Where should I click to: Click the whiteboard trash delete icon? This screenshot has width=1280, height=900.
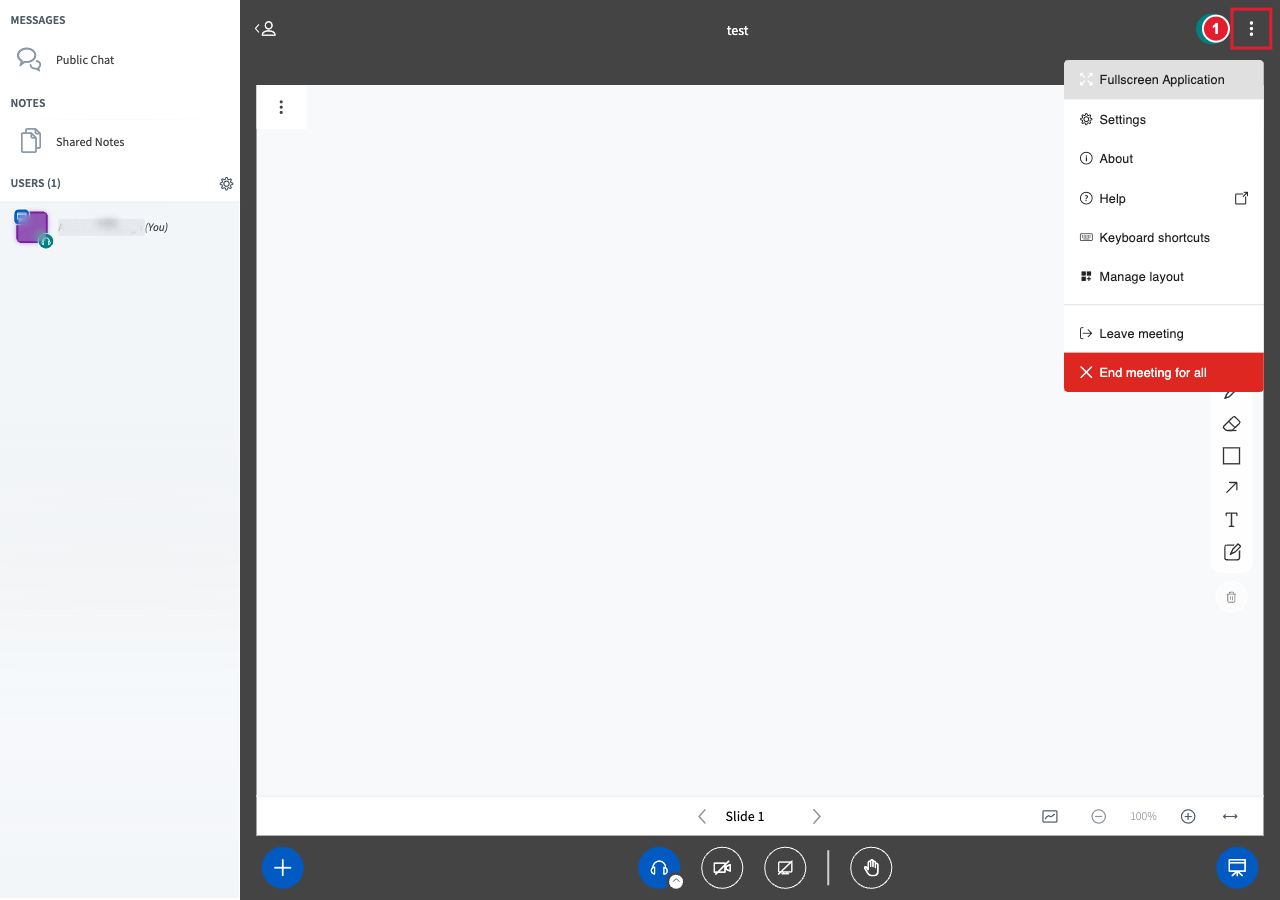coord(1231,597)
